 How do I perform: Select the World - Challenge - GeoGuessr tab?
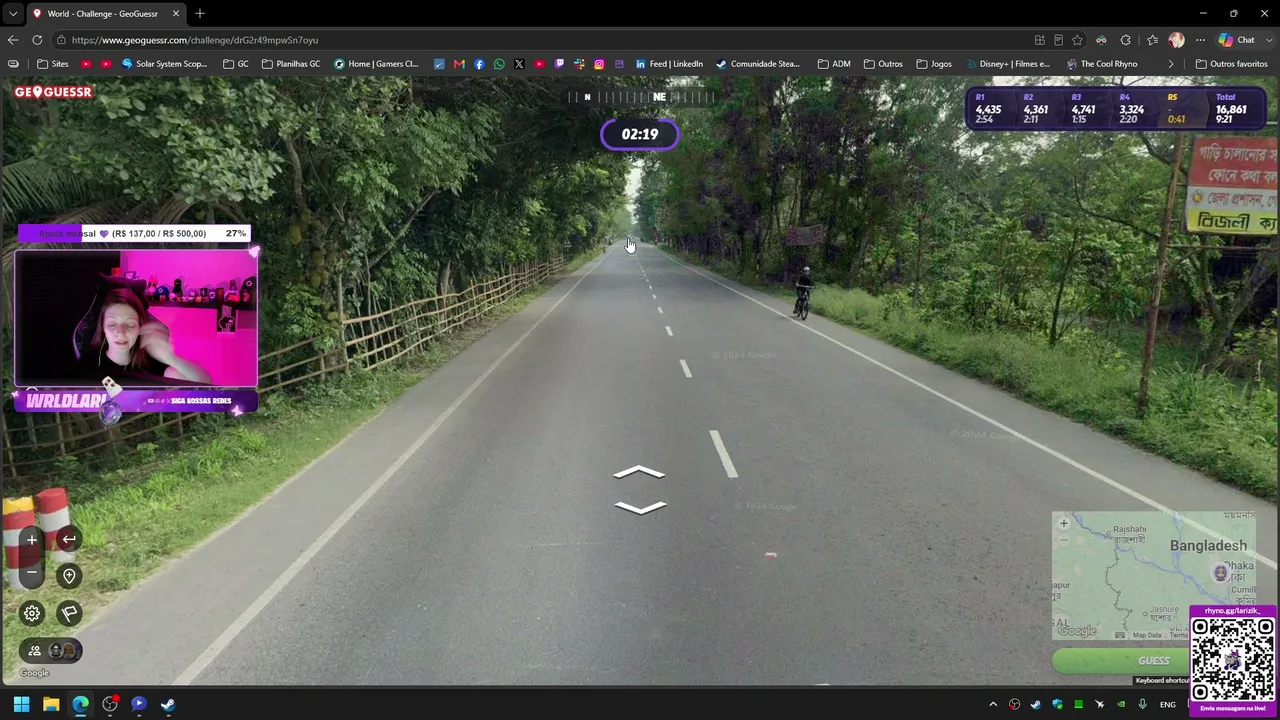tap(105, 13)
